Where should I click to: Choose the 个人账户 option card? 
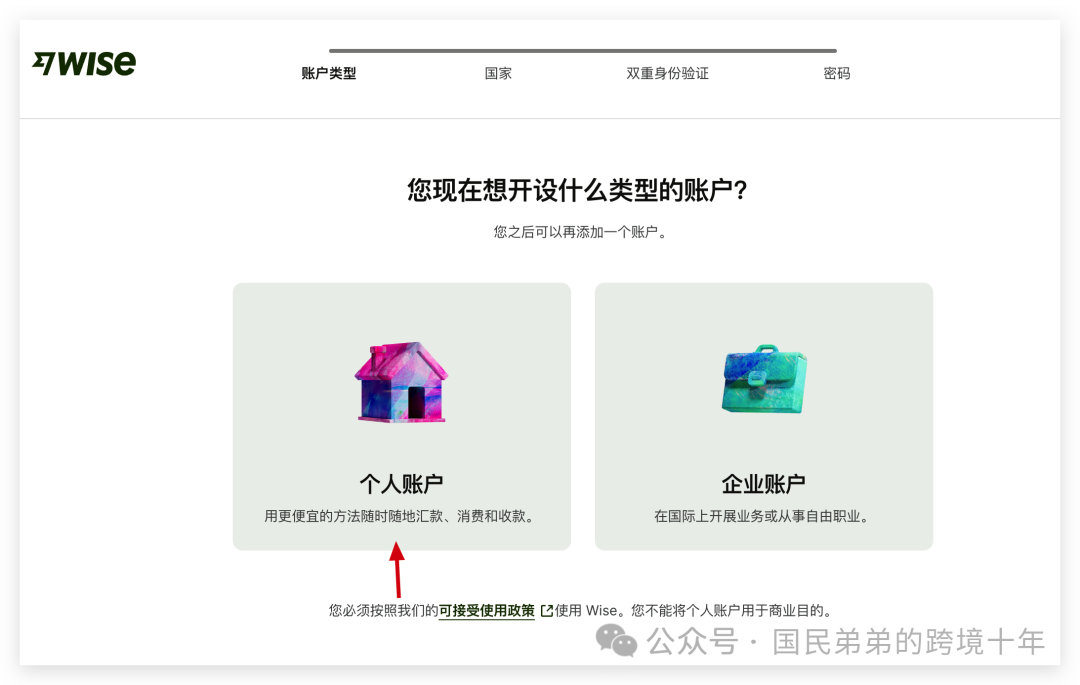(x=400, y=416)
